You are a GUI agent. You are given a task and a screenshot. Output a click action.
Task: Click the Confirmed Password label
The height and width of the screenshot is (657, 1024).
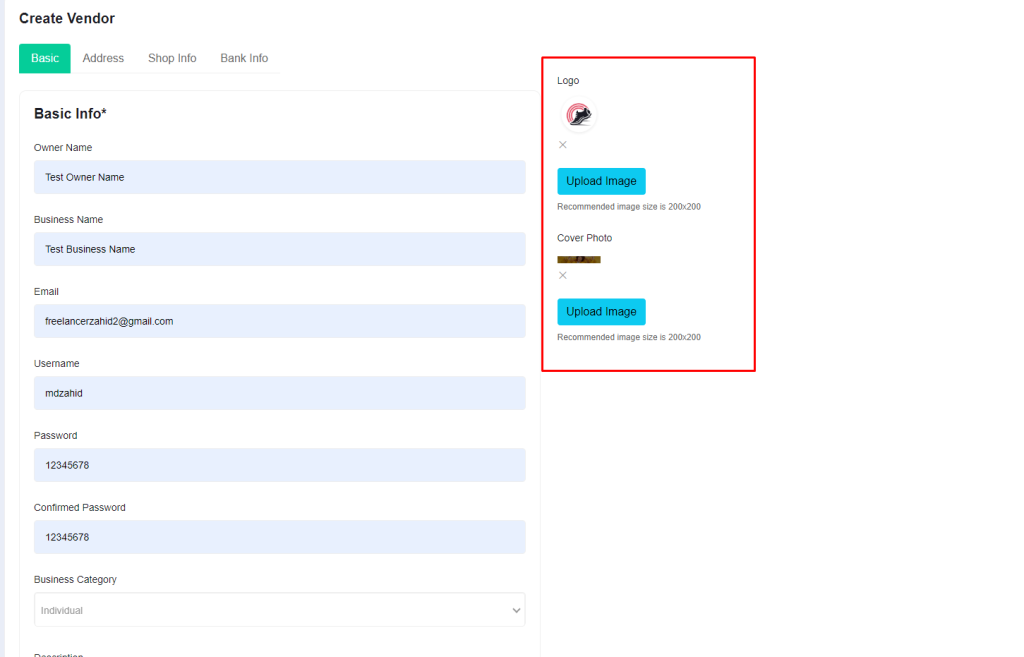[x=80, y=507]
